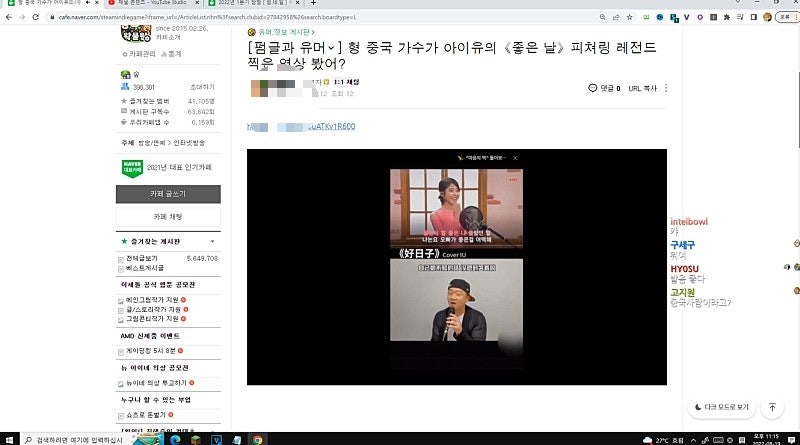Click the intelbowl chat username
This screenshot has width=800, height=445.
click(x=689, y=222)
